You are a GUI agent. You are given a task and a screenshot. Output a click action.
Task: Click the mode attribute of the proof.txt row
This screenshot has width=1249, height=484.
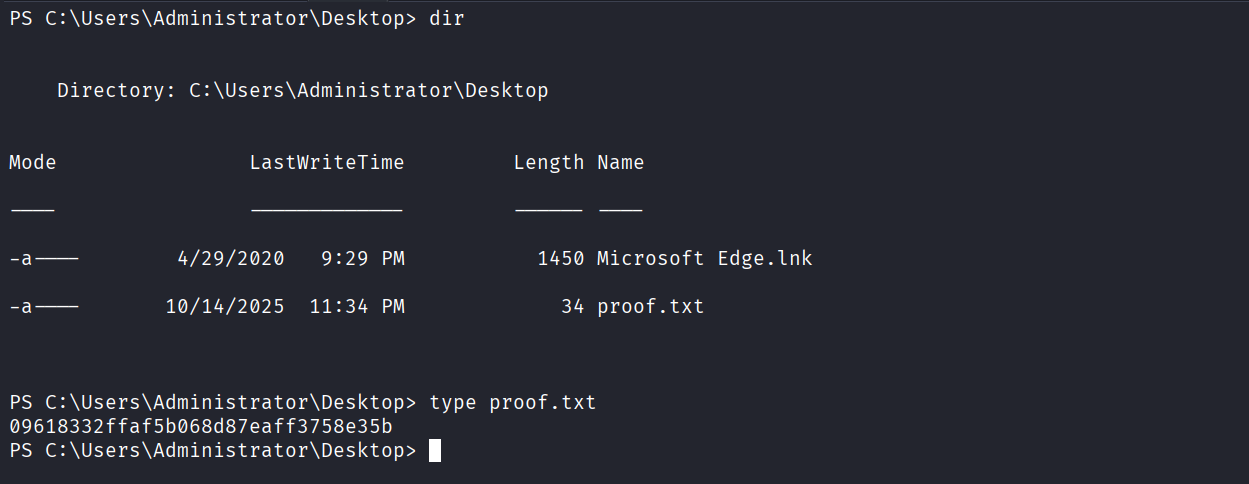click(x=43, y=306)
